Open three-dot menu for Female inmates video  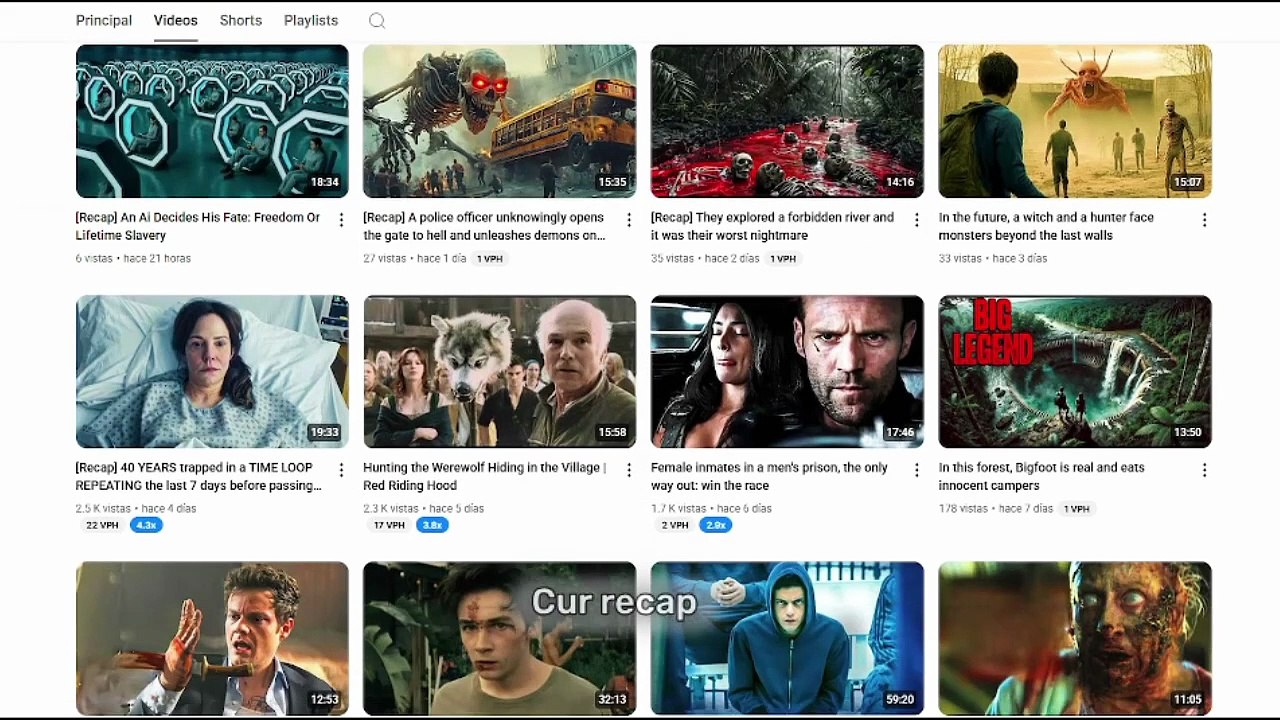pyautogui.click(x=917, y=470)
